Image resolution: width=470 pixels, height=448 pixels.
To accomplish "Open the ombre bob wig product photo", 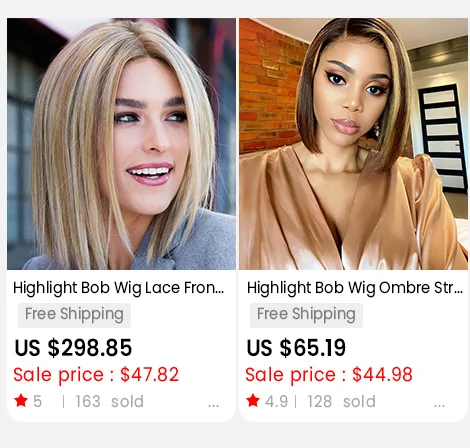I will click(353, 144).
